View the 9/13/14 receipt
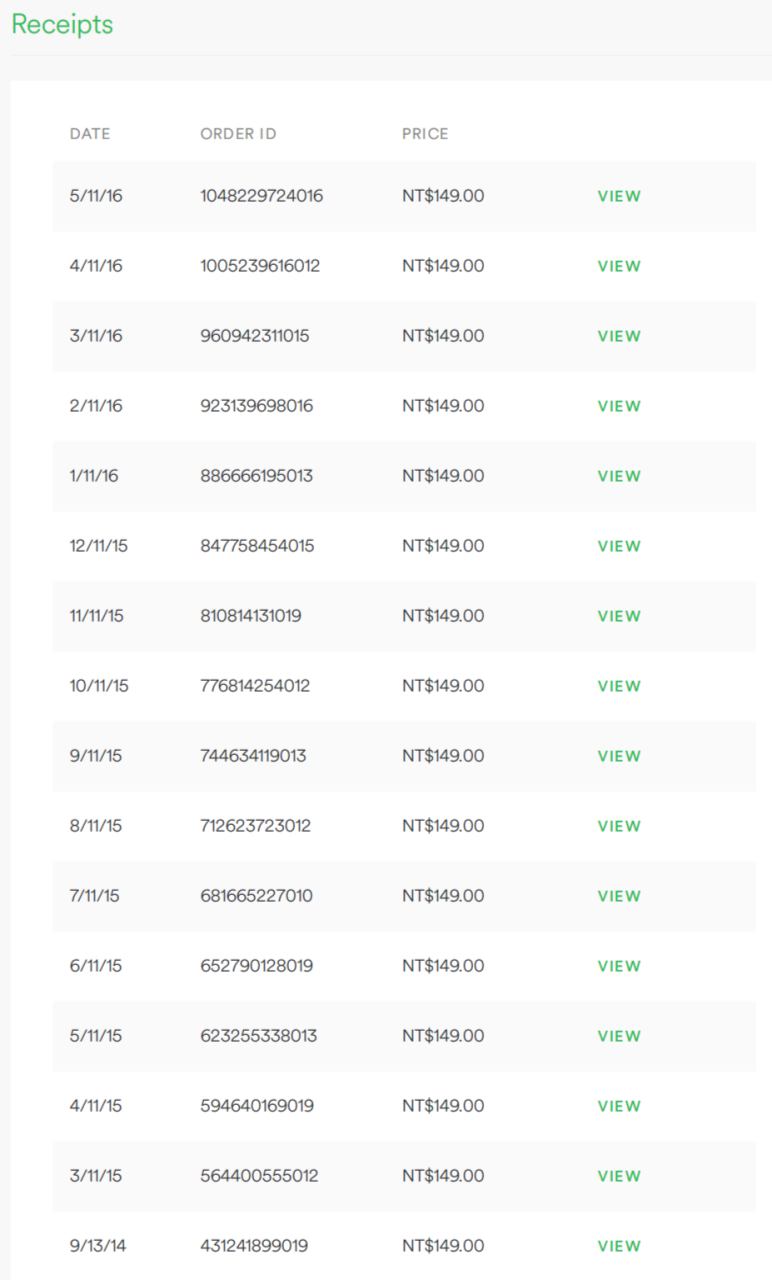The height and width of the screenshot is (1280, 772). click(619, 1246)
